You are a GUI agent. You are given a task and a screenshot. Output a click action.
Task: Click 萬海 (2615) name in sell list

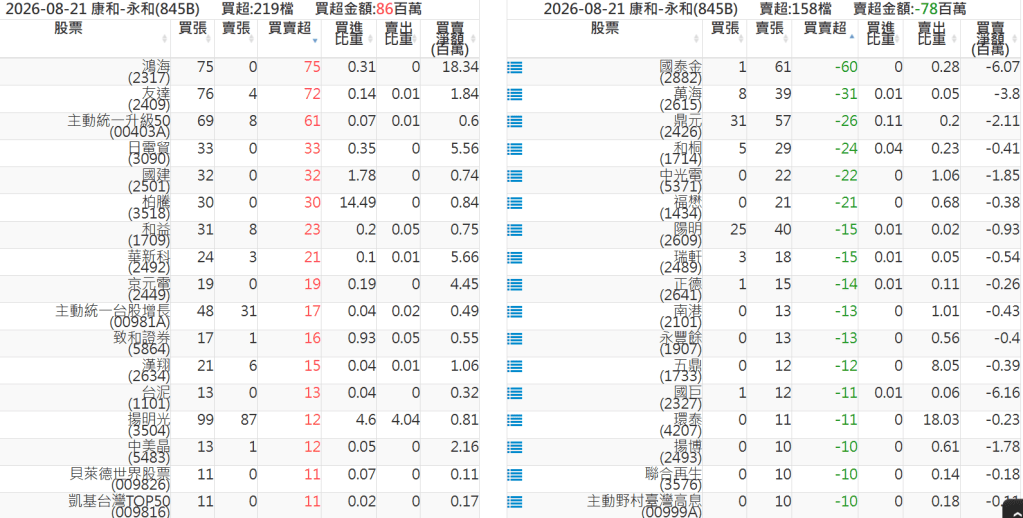click(680, 99)
